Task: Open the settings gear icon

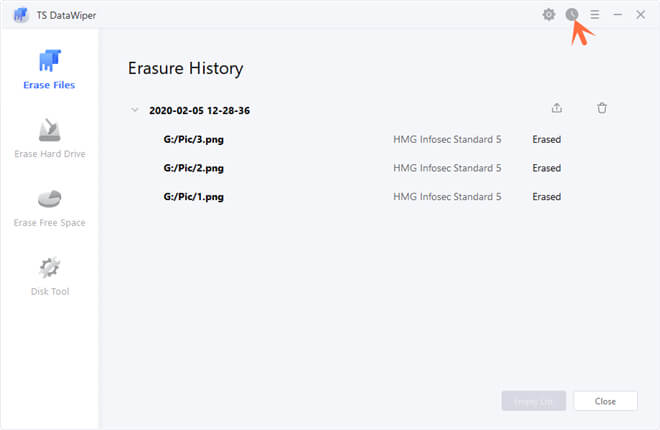Action: [x=549, y=15]
